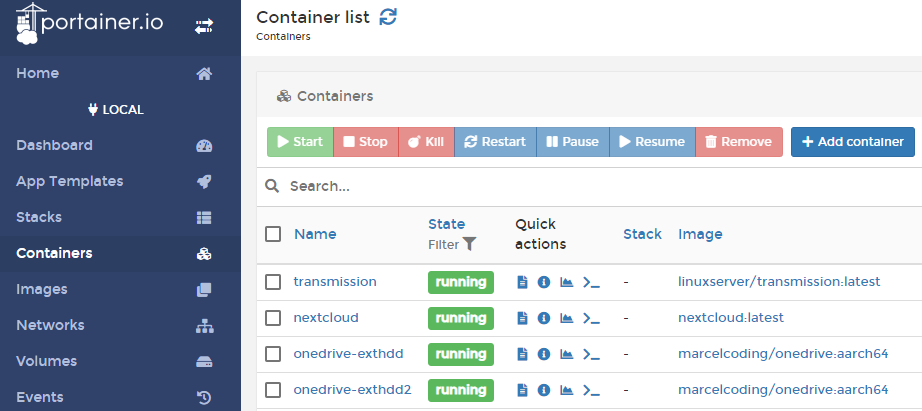The width and height of the screenshot is (922, 411).
Task: Click the Images copy icon
Action: point(204,290)
